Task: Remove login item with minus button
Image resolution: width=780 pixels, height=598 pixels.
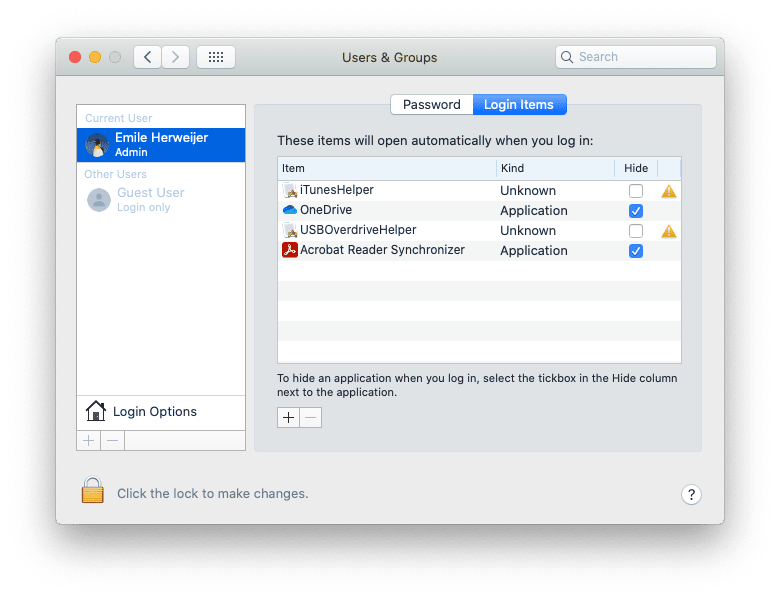Action: tap(311, 417)
